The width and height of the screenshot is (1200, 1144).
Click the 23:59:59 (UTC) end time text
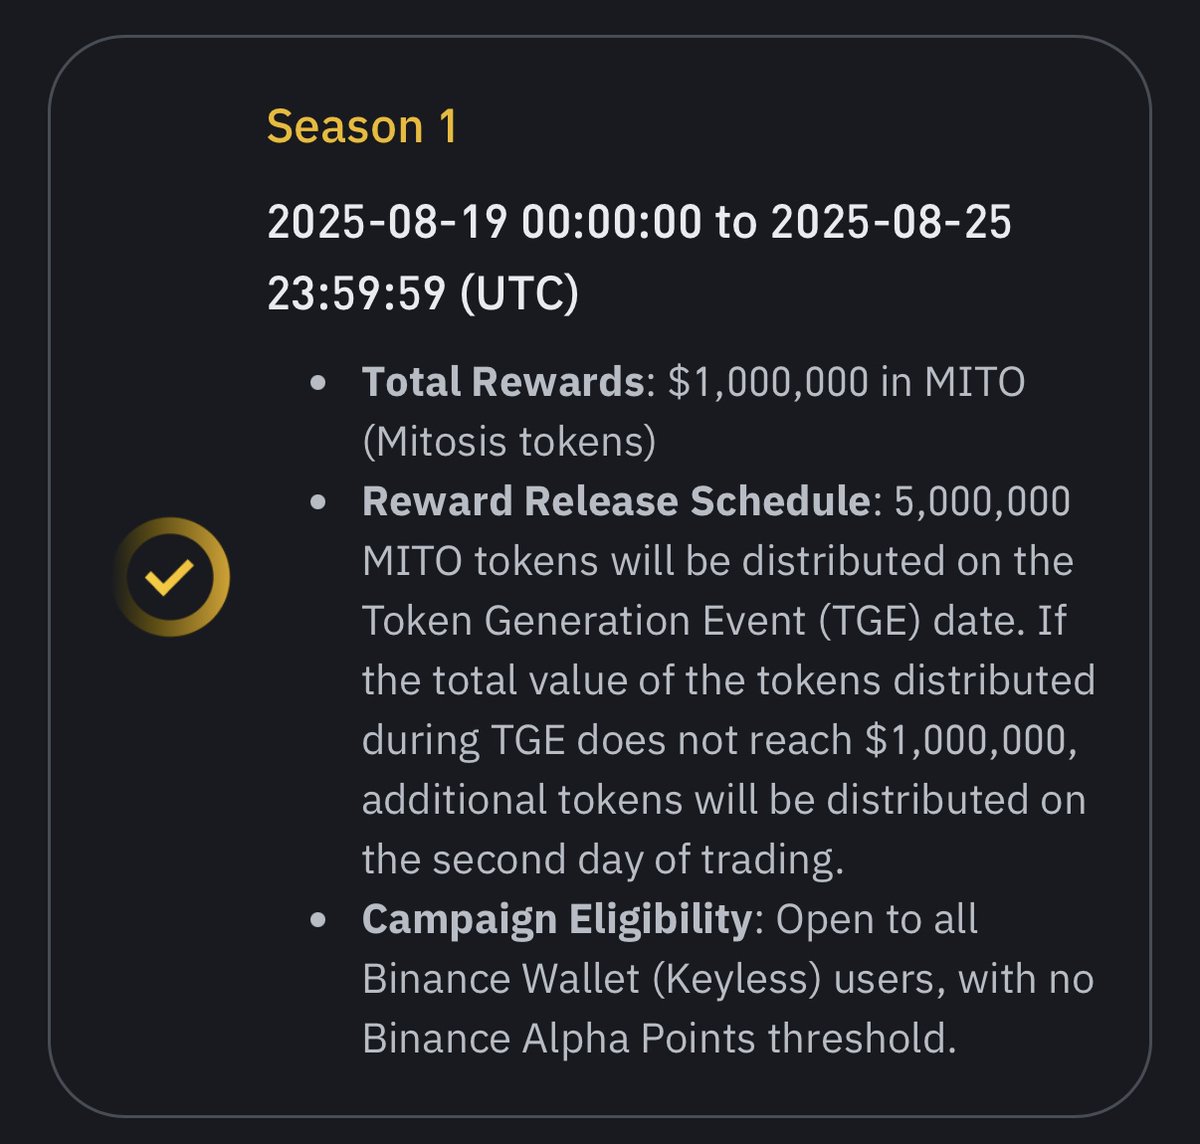coord(422,293)
